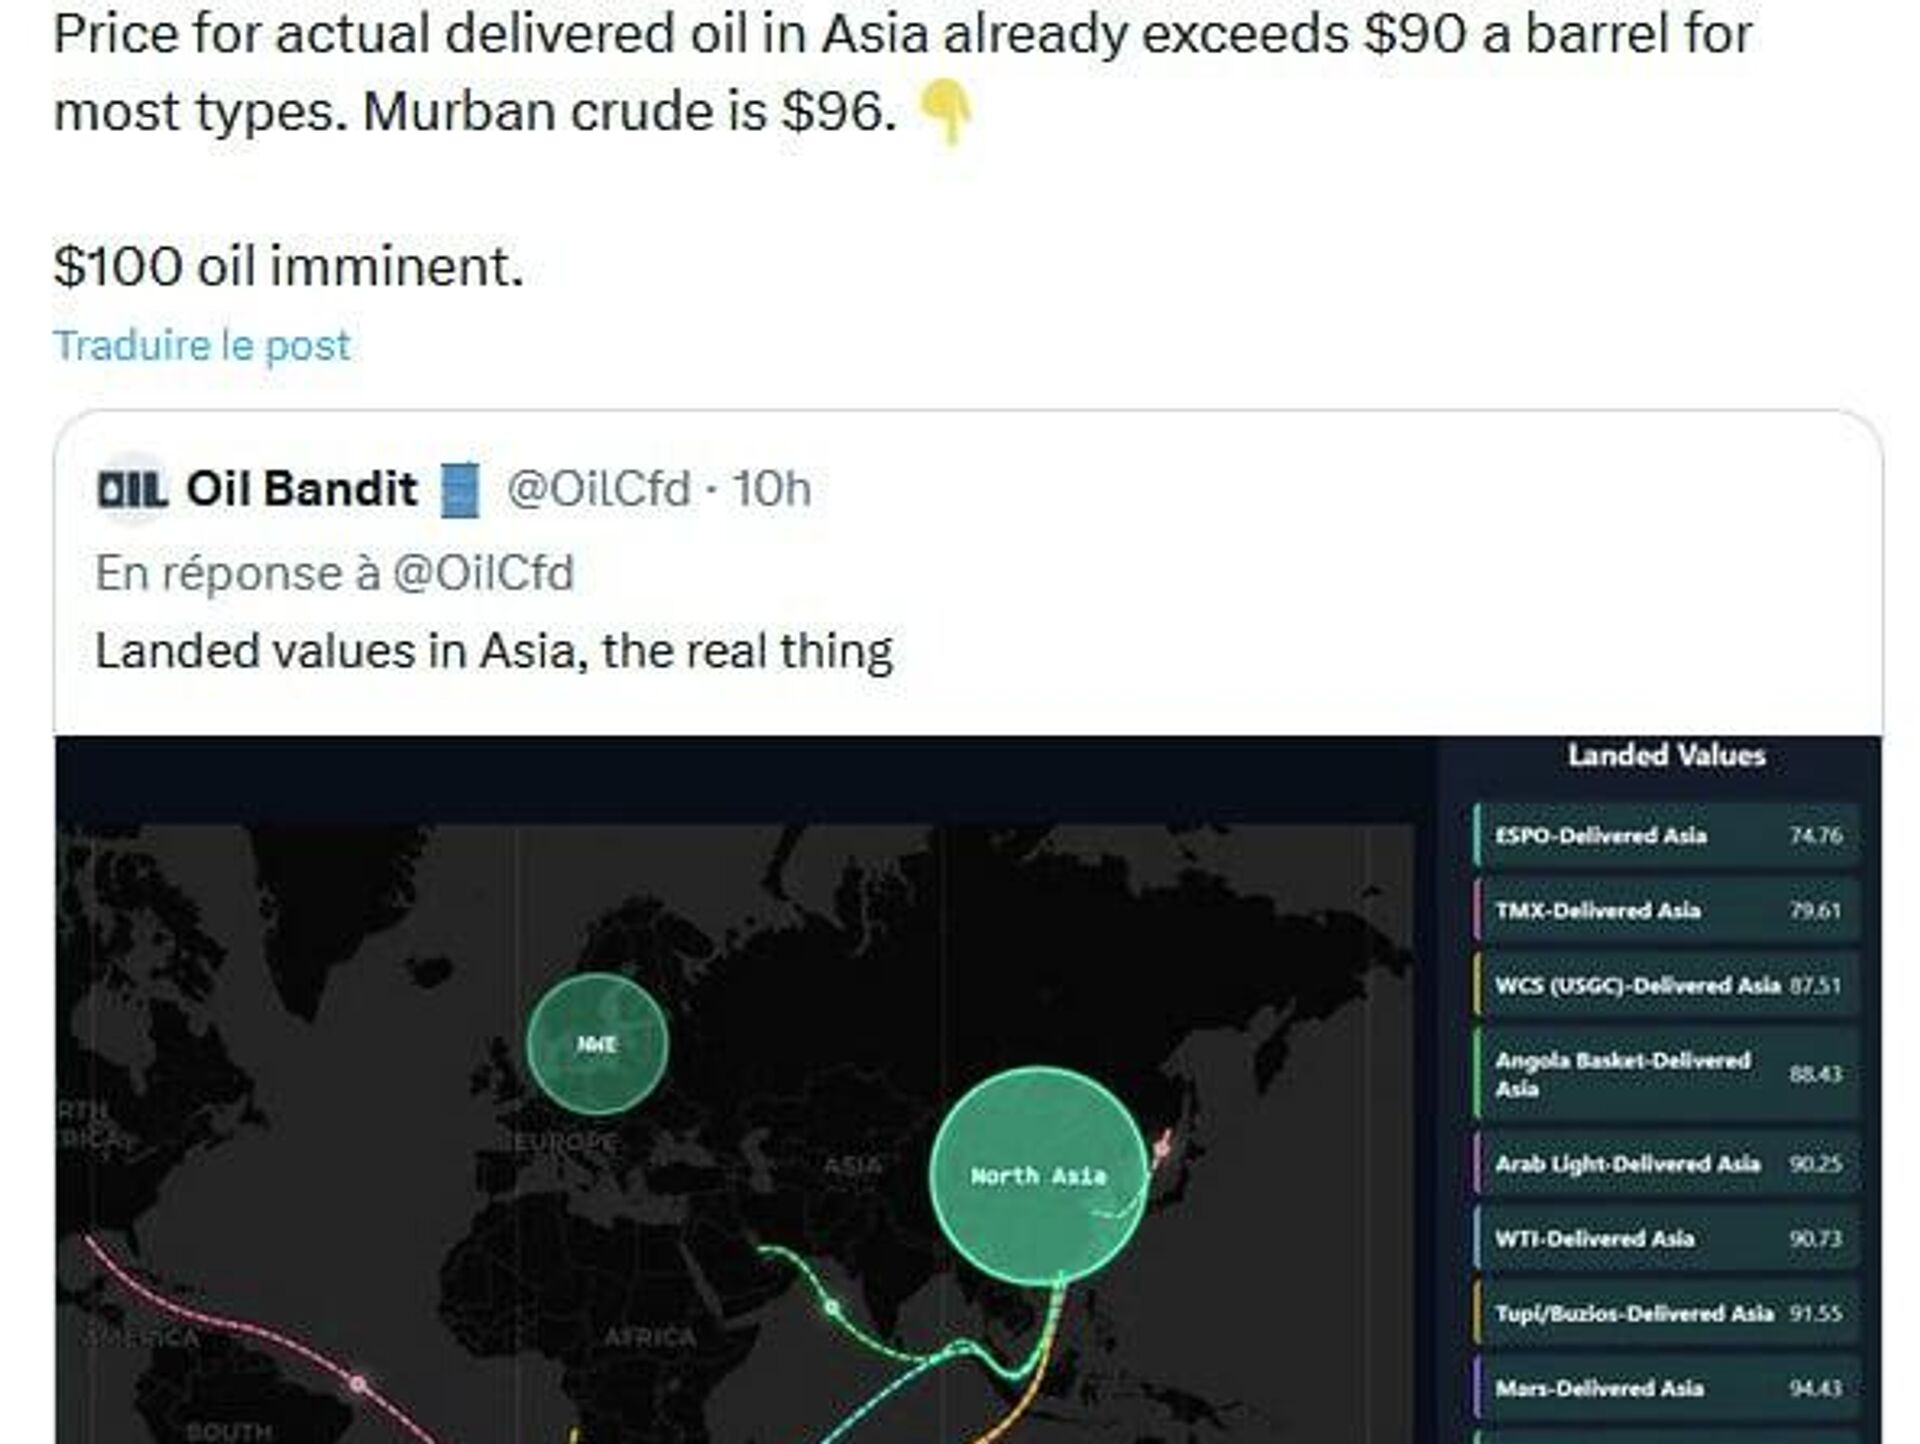The image size is (1920, 1444).
Task: Click the green route marker near the Middle East
Action: click(832, 1307)
